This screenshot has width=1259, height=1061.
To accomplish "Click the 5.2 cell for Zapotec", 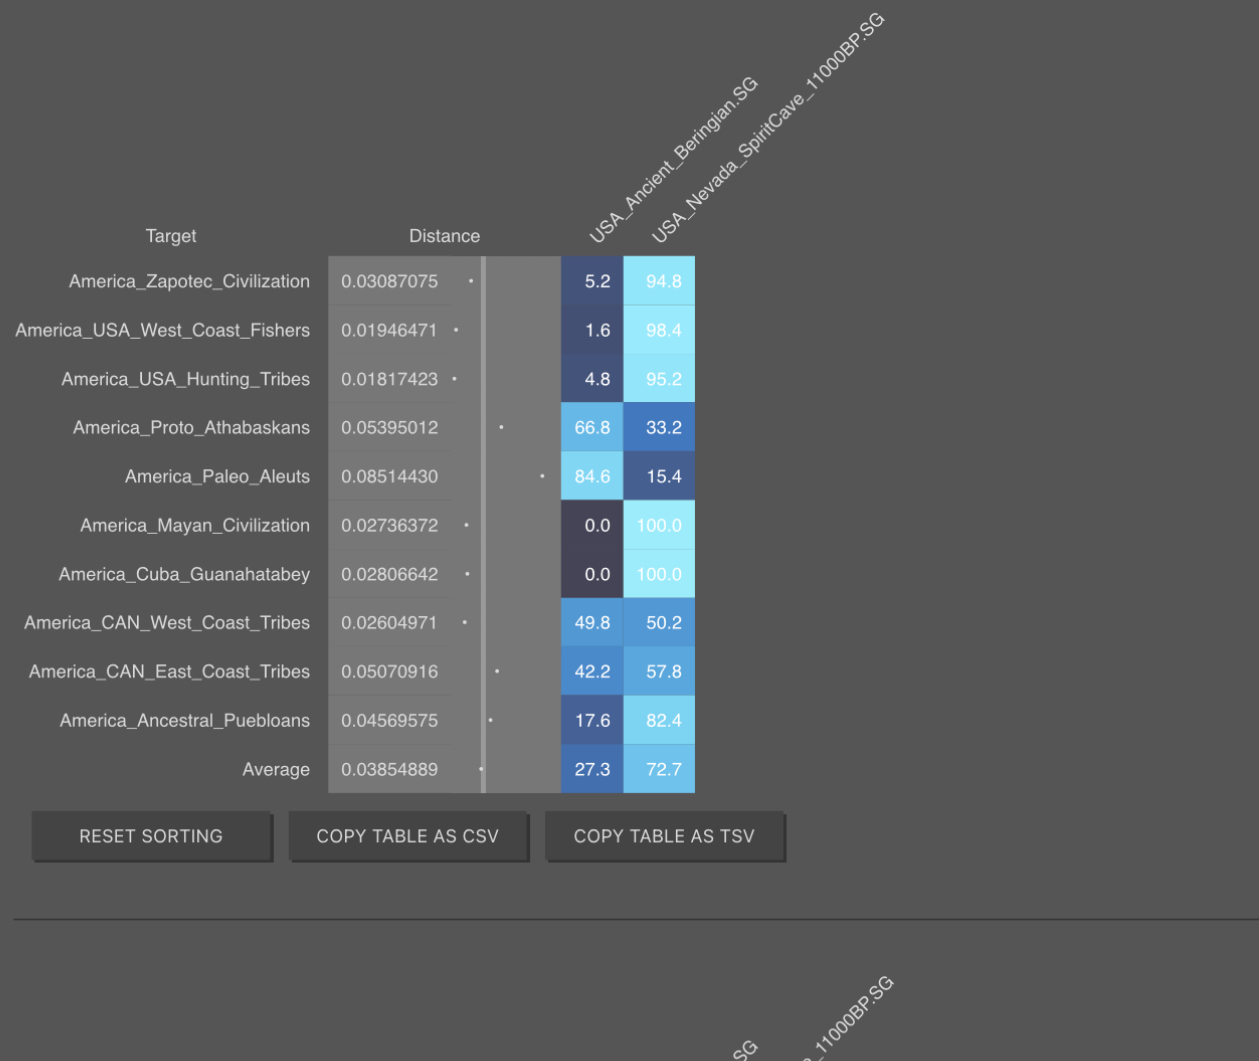I will pyautogui.click(x=592, y=281).
